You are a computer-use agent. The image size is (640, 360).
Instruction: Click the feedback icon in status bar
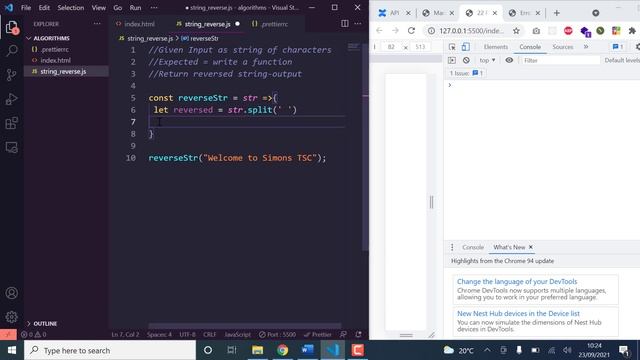[x=344, y=334]
